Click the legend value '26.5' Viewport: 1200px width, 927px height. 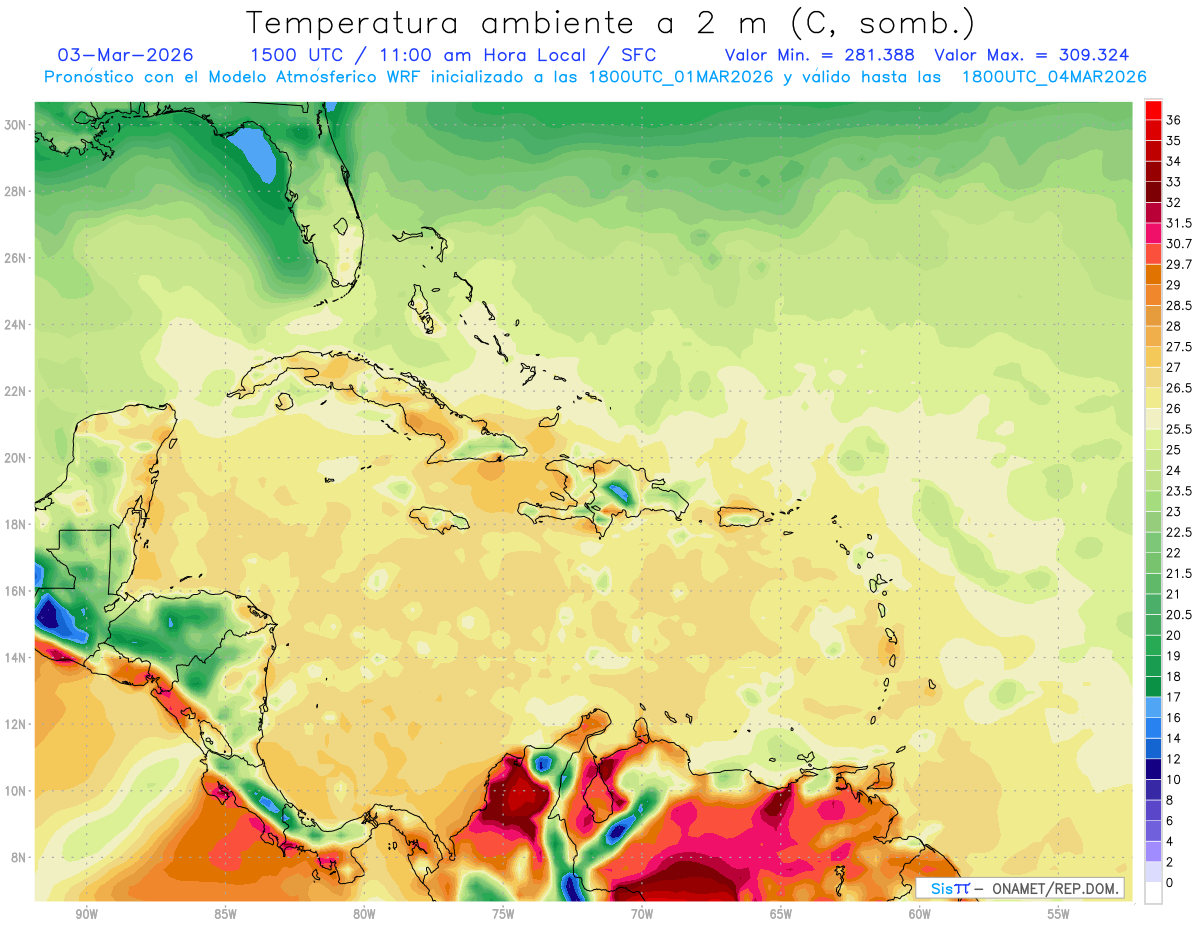click(1179, 388)
